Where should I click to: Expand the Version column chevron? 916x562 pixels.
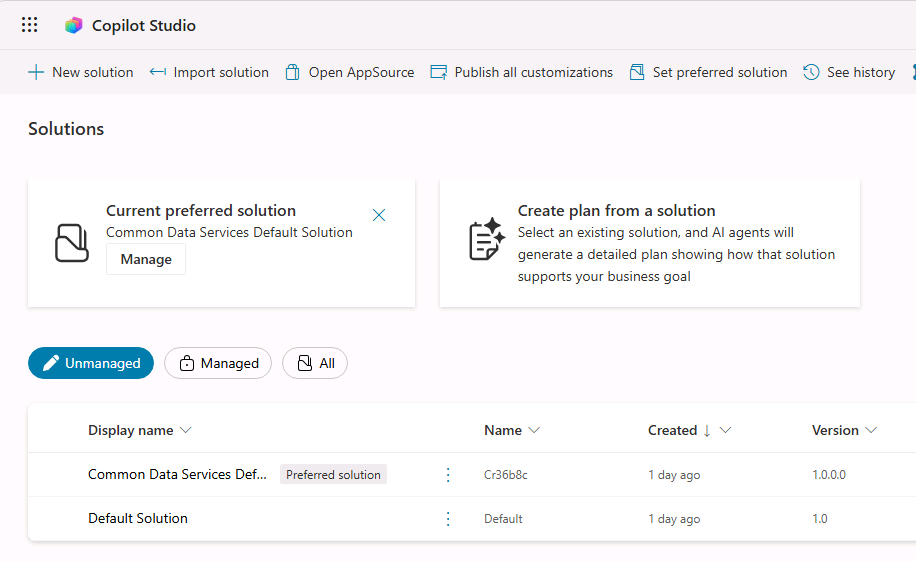[x=871, y=430]
